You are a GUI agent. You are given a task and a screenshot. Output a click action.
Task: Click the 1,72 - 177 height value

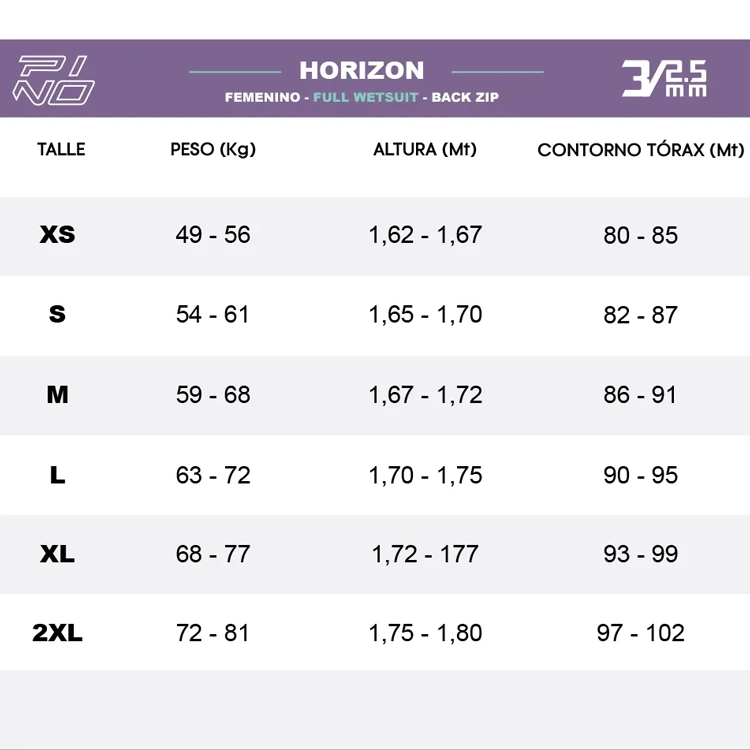tap(425, 553)
